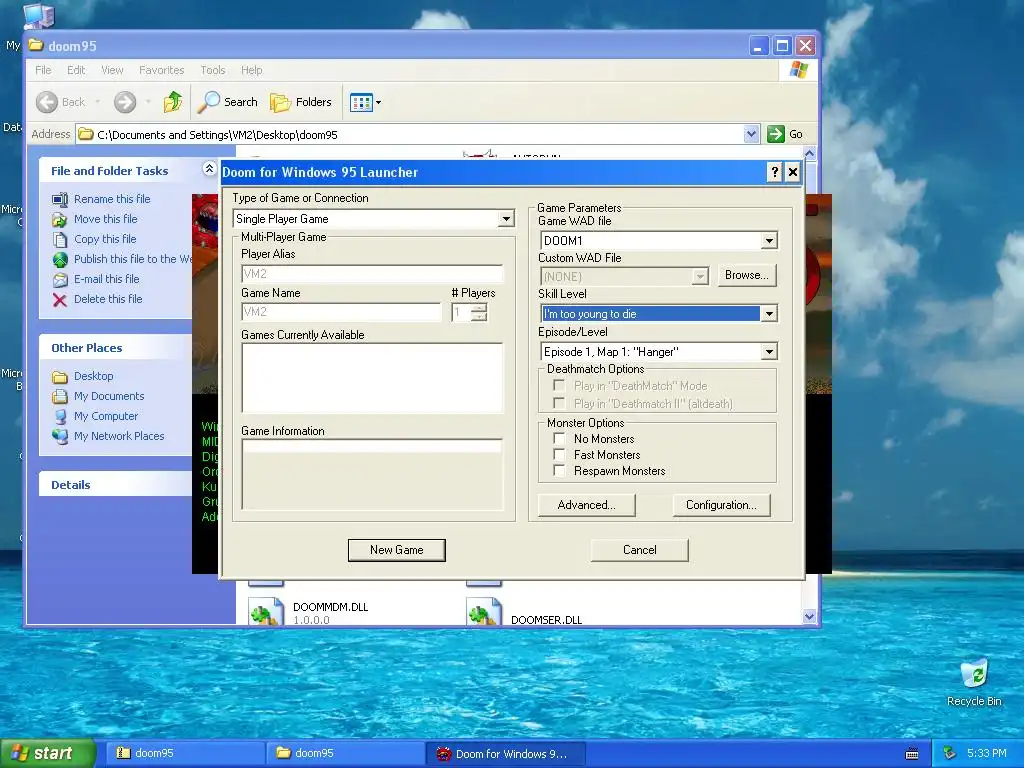1024x768 pixels.
Task: Open My Network Places link
Action: (119, 436)
